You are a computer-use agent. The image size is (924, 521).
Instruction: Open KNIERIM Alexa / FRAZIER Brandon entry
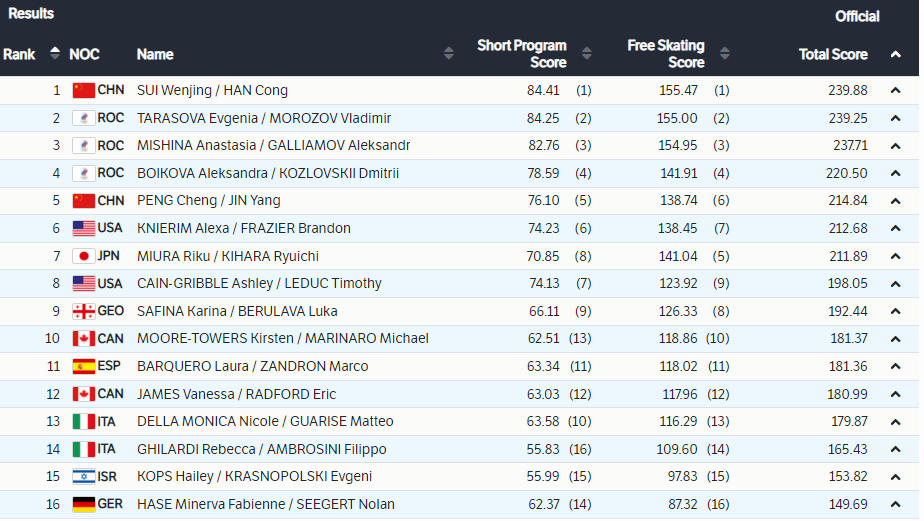244,228
